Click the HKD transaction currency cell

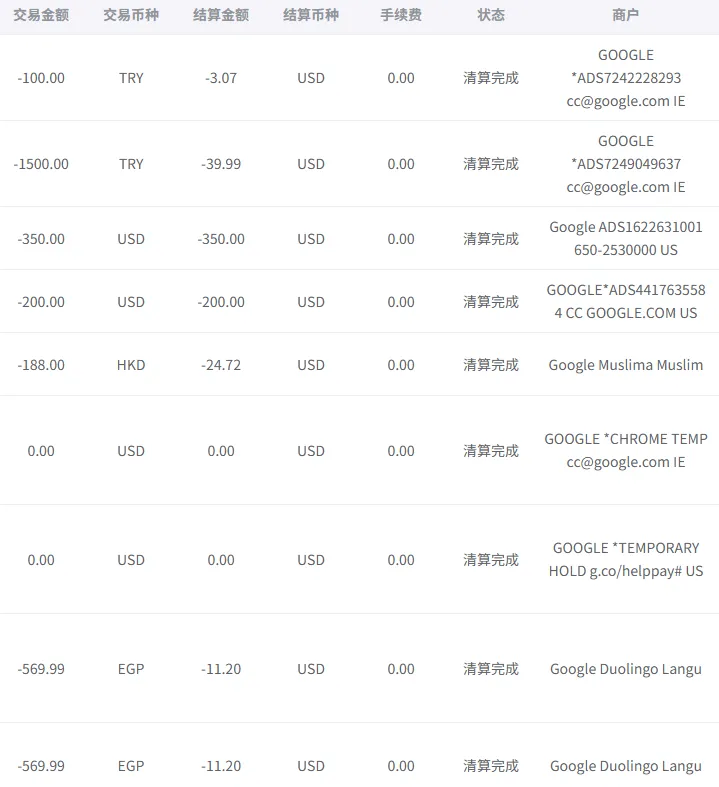click(x=131, y=365)
